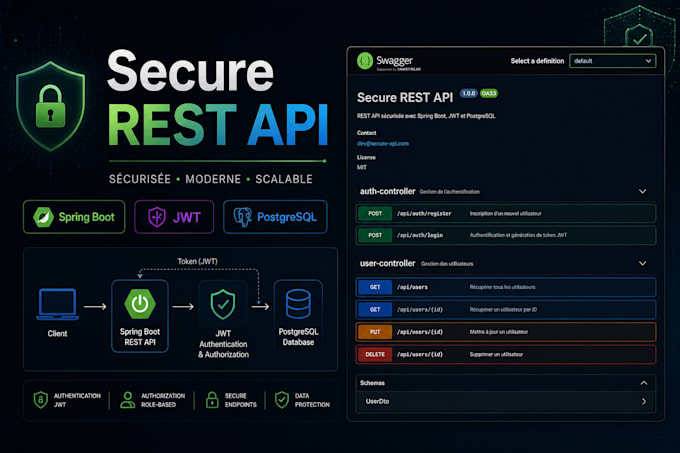
Task: Click the 'License' label in the Swagger panel
Action: click(366, 157)
